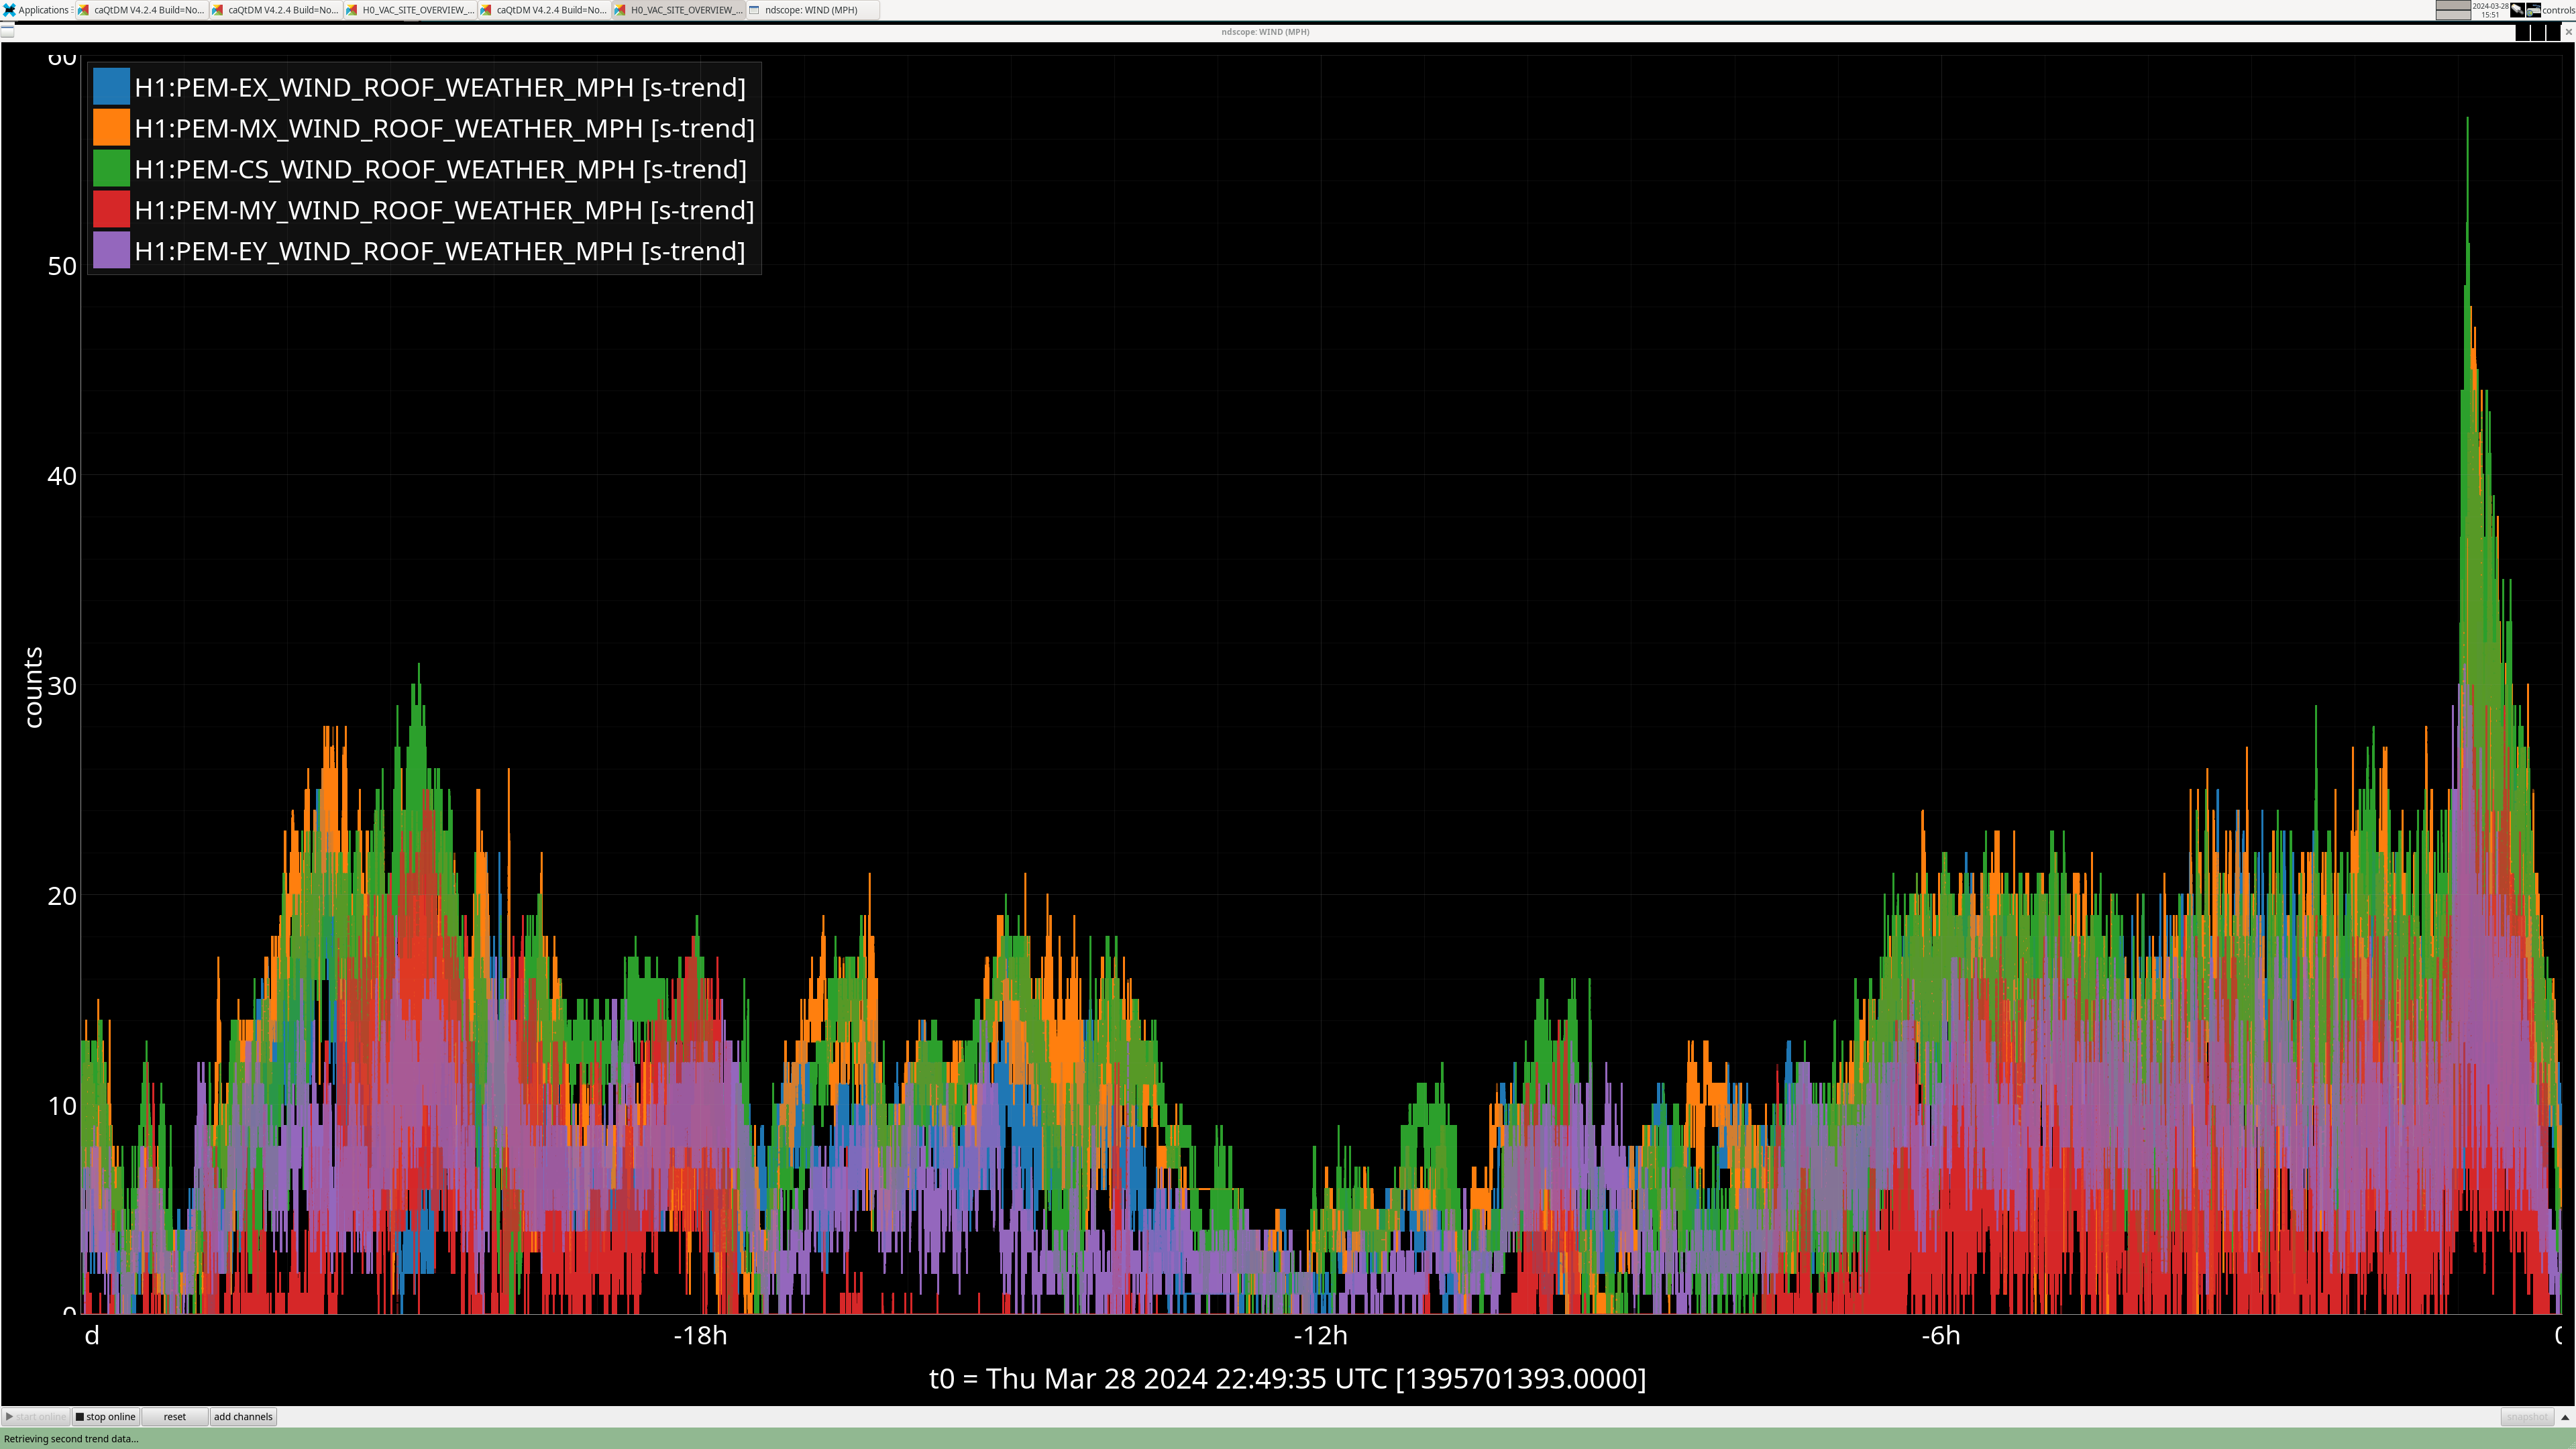Screen dimensions: 2576x1449
Task: Click the MY wind channel red legend swatch
Action: 111,210
